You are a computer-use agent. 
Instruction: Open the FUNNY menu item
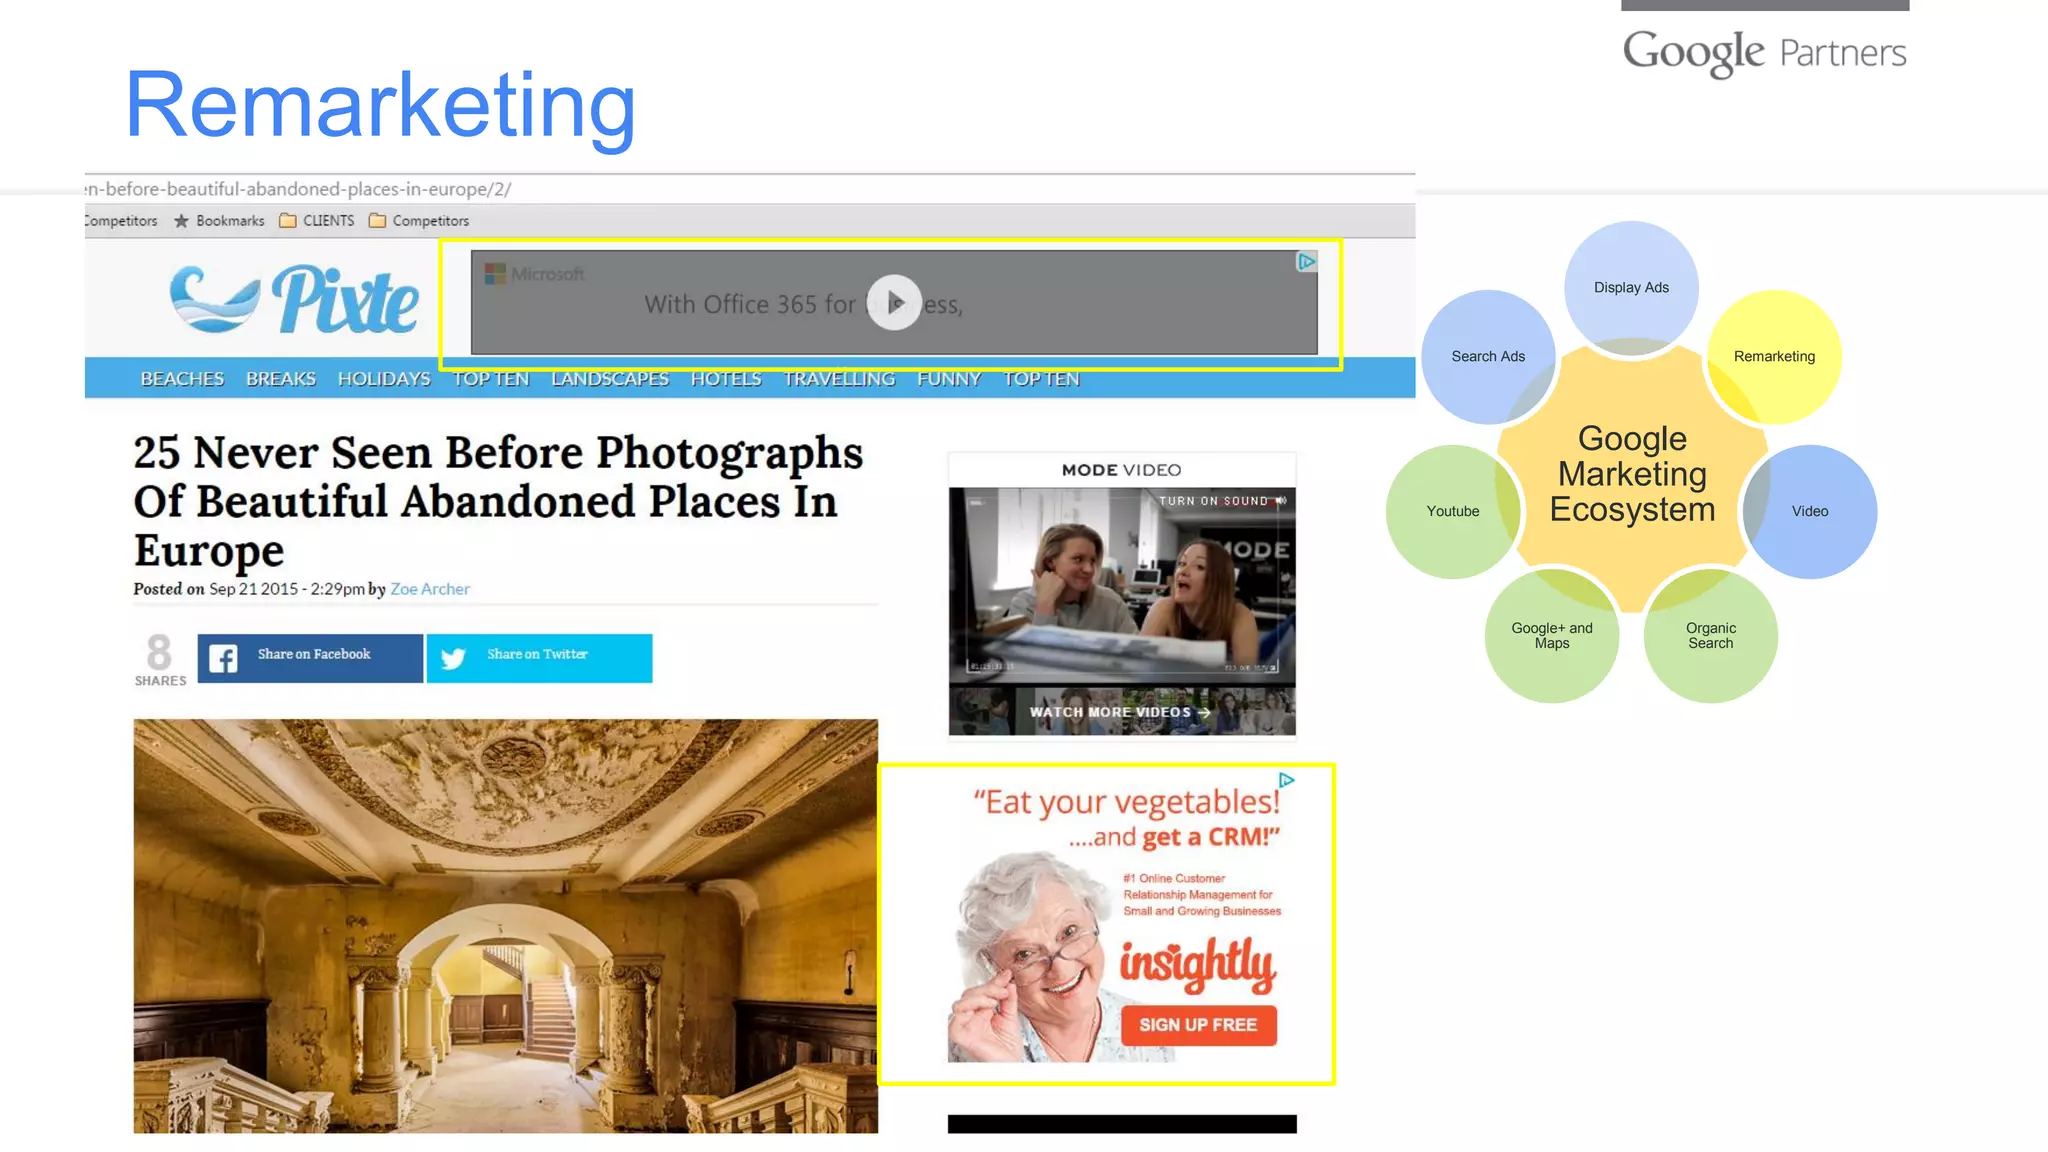click(x=949, y=379)
